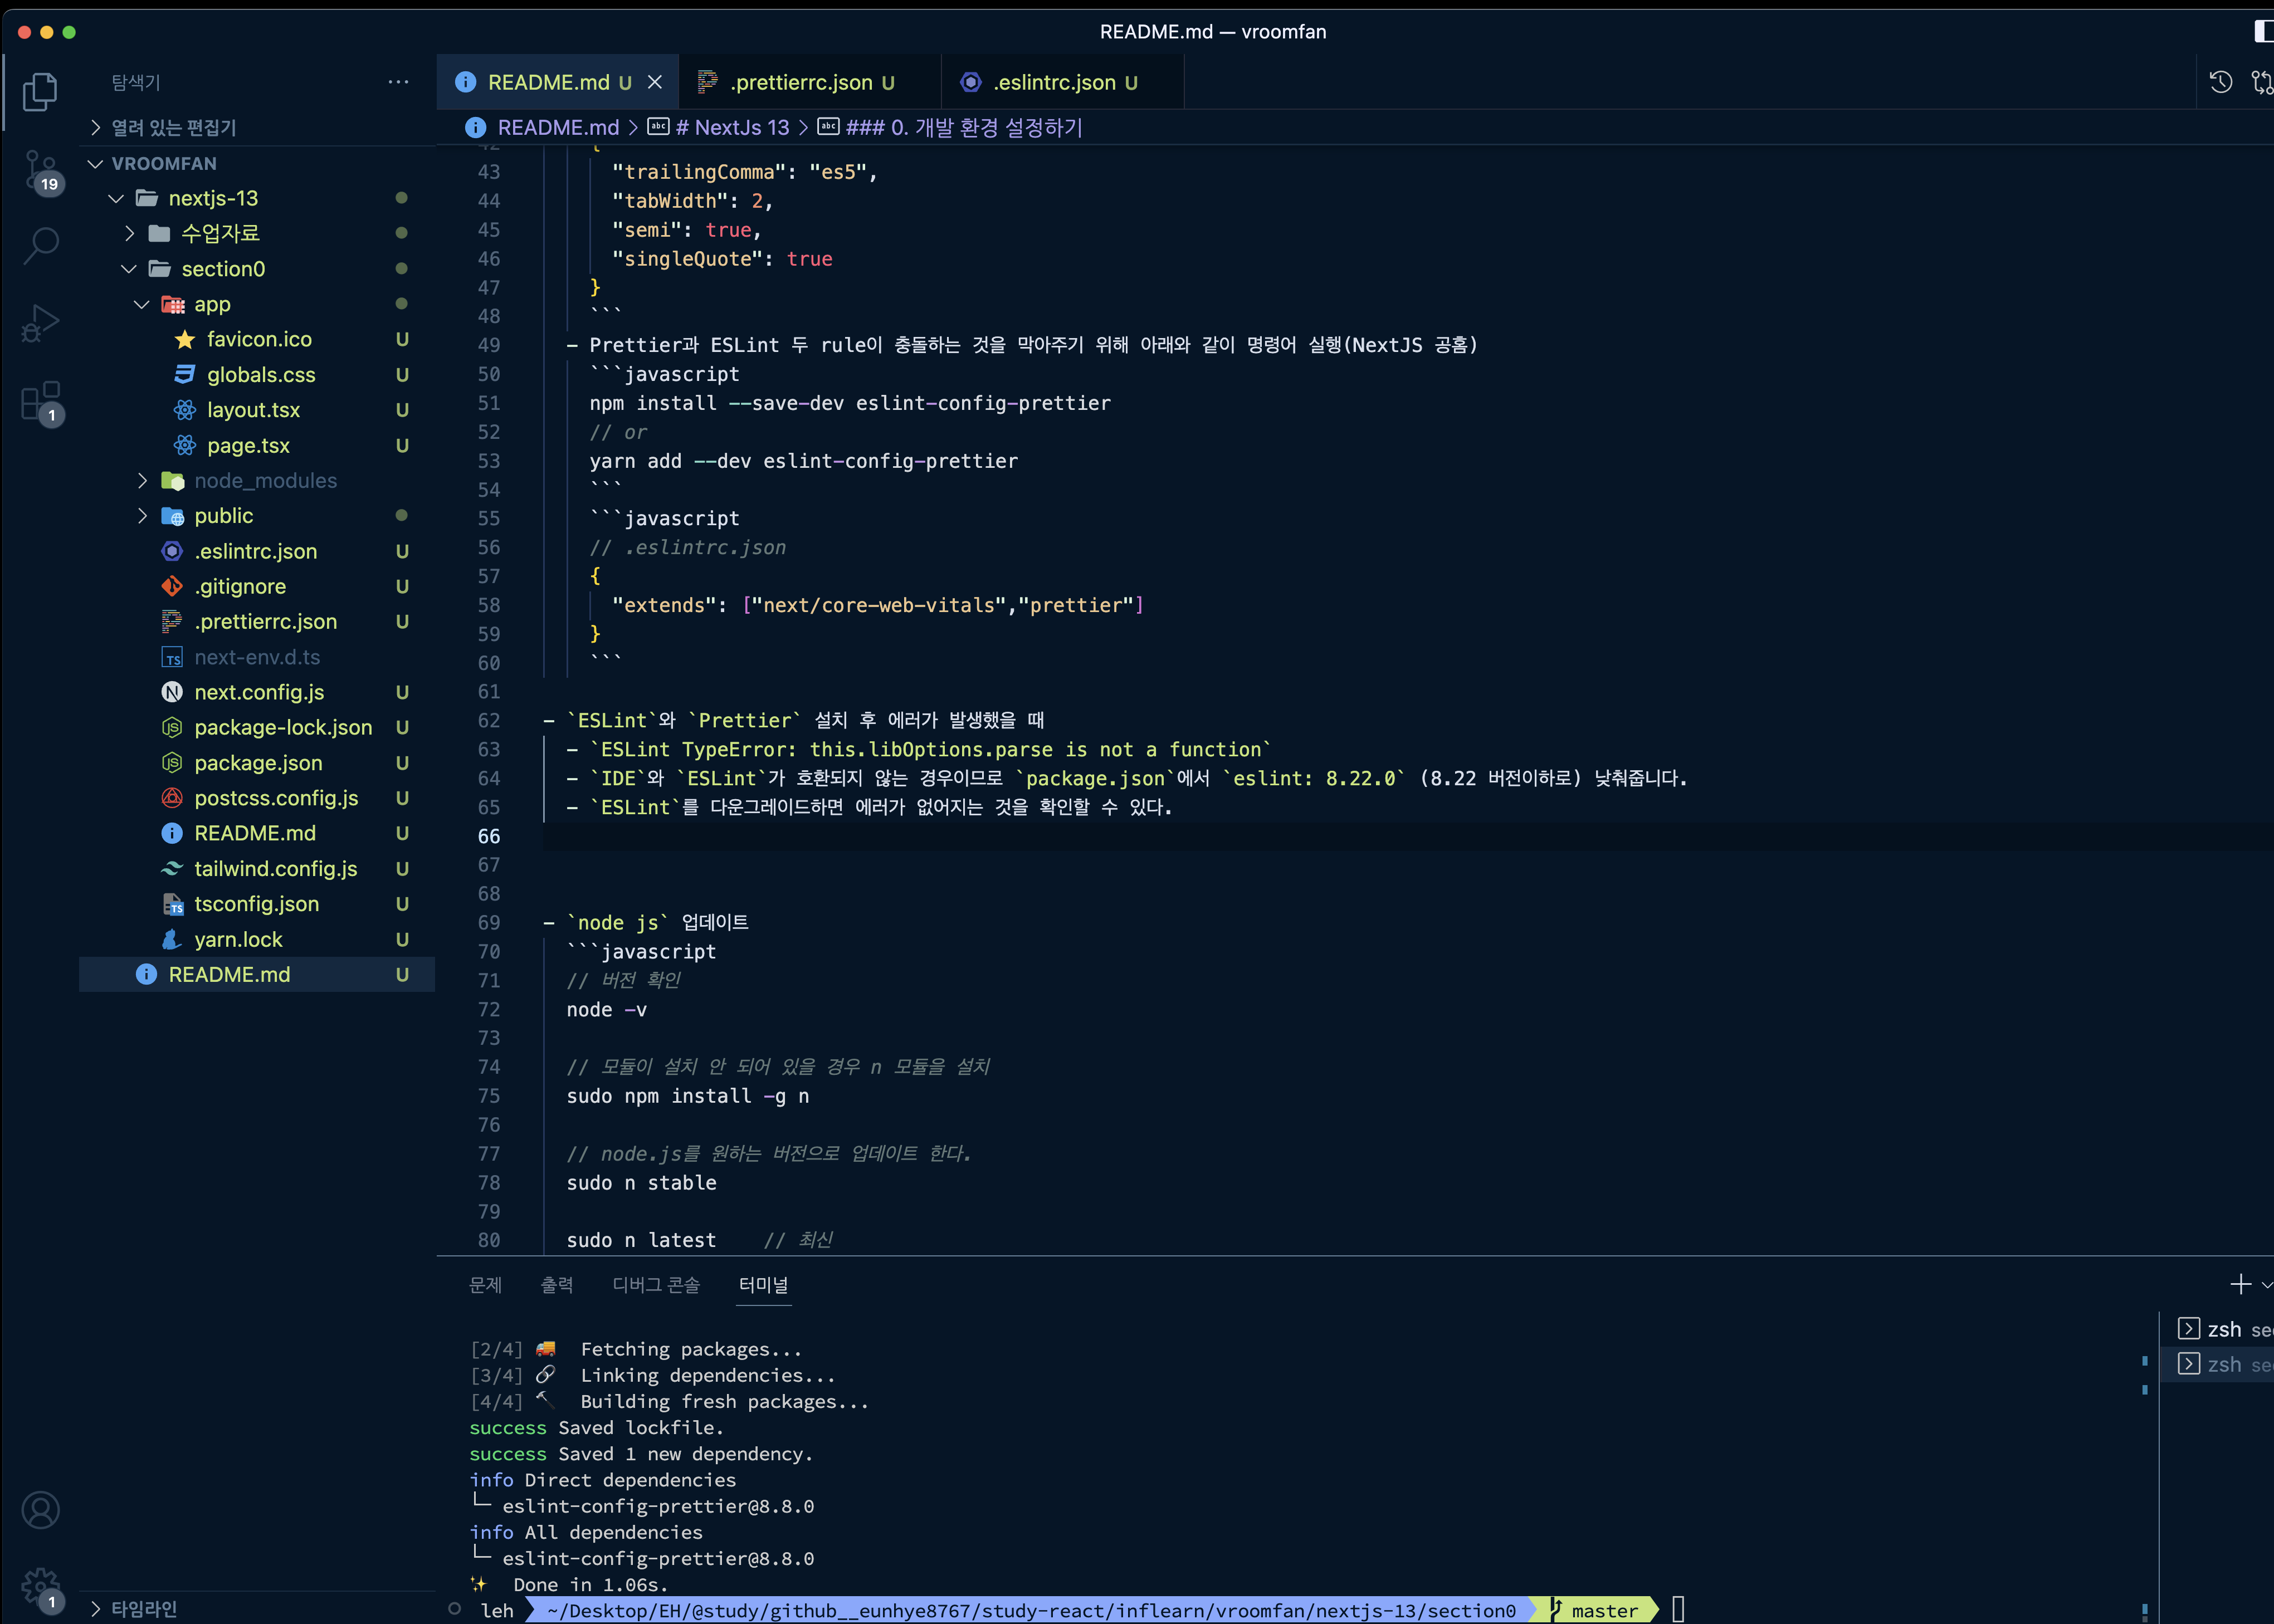The image size is (2274, 1624).
Task: Switch to the .prettierrc.json editor tab
Action: (811, 82)
